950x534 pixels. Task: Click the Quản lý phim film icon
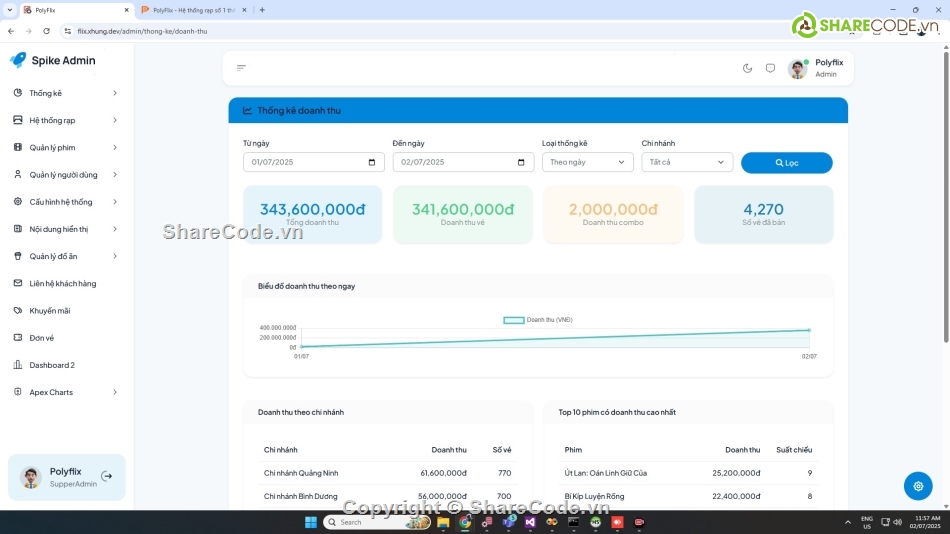(x=18, y=147)
